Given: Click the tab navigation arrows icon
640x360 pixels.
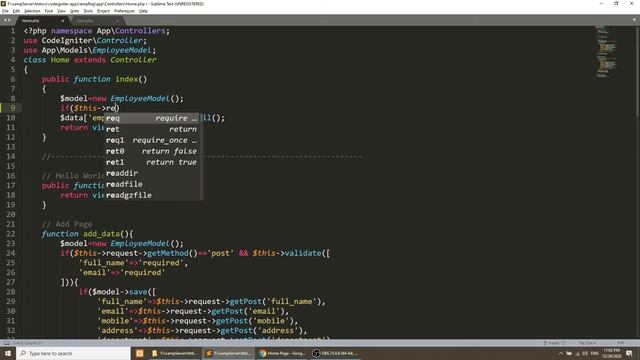Looking at the screenshot, I should pyautogui.click(x=7, y=20).
